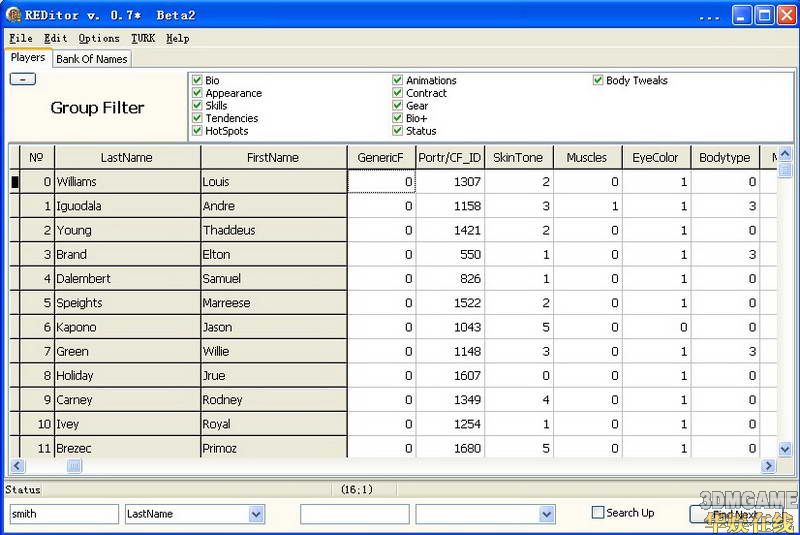Toggle the Animations checkbox
Viewport: 800px width, 535px height.
[397, 80]
